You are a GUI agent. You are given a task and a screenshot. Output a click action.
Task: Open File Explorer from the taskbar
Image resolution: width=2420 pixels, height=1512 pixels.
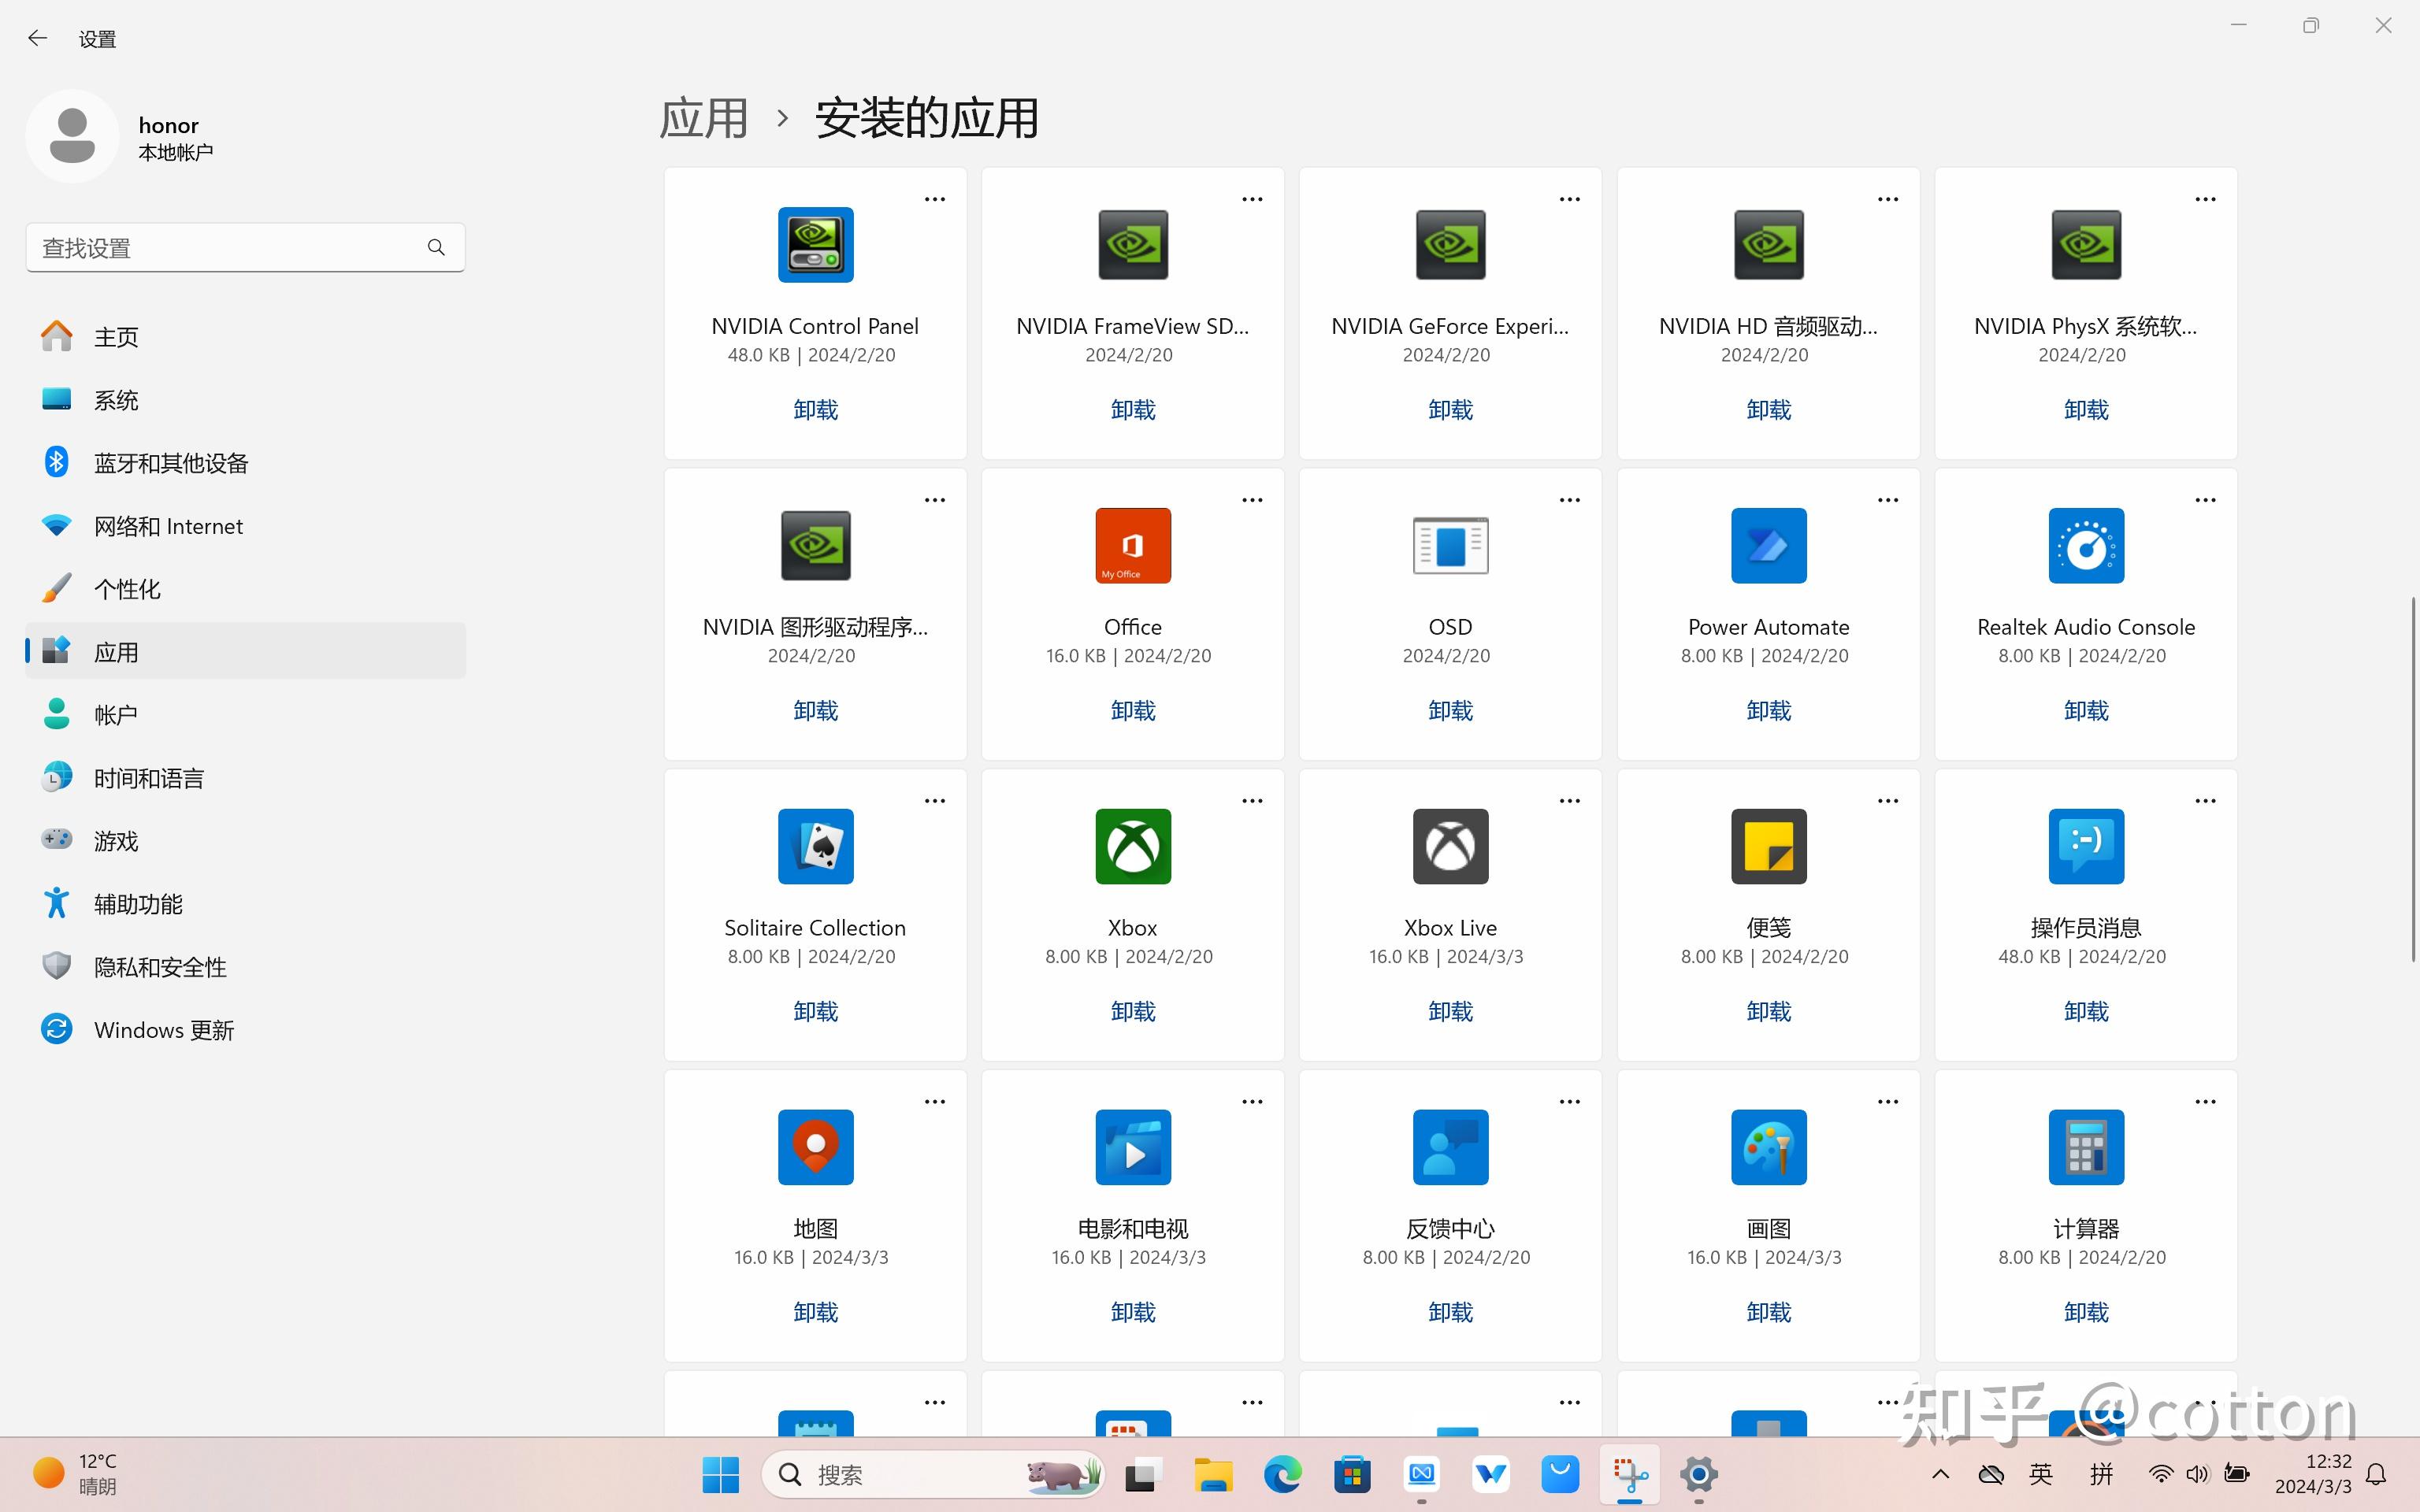[1212, 1474]
